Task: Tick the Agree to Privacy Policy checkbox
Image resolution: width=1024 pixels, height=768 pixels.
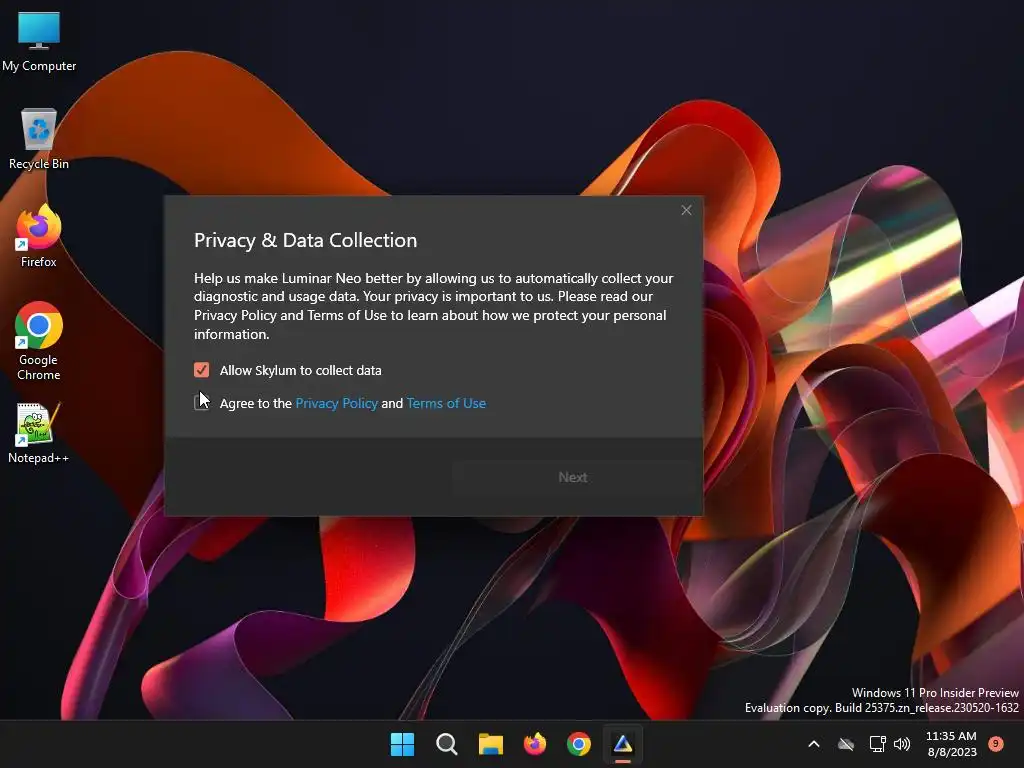Action: 201,402
